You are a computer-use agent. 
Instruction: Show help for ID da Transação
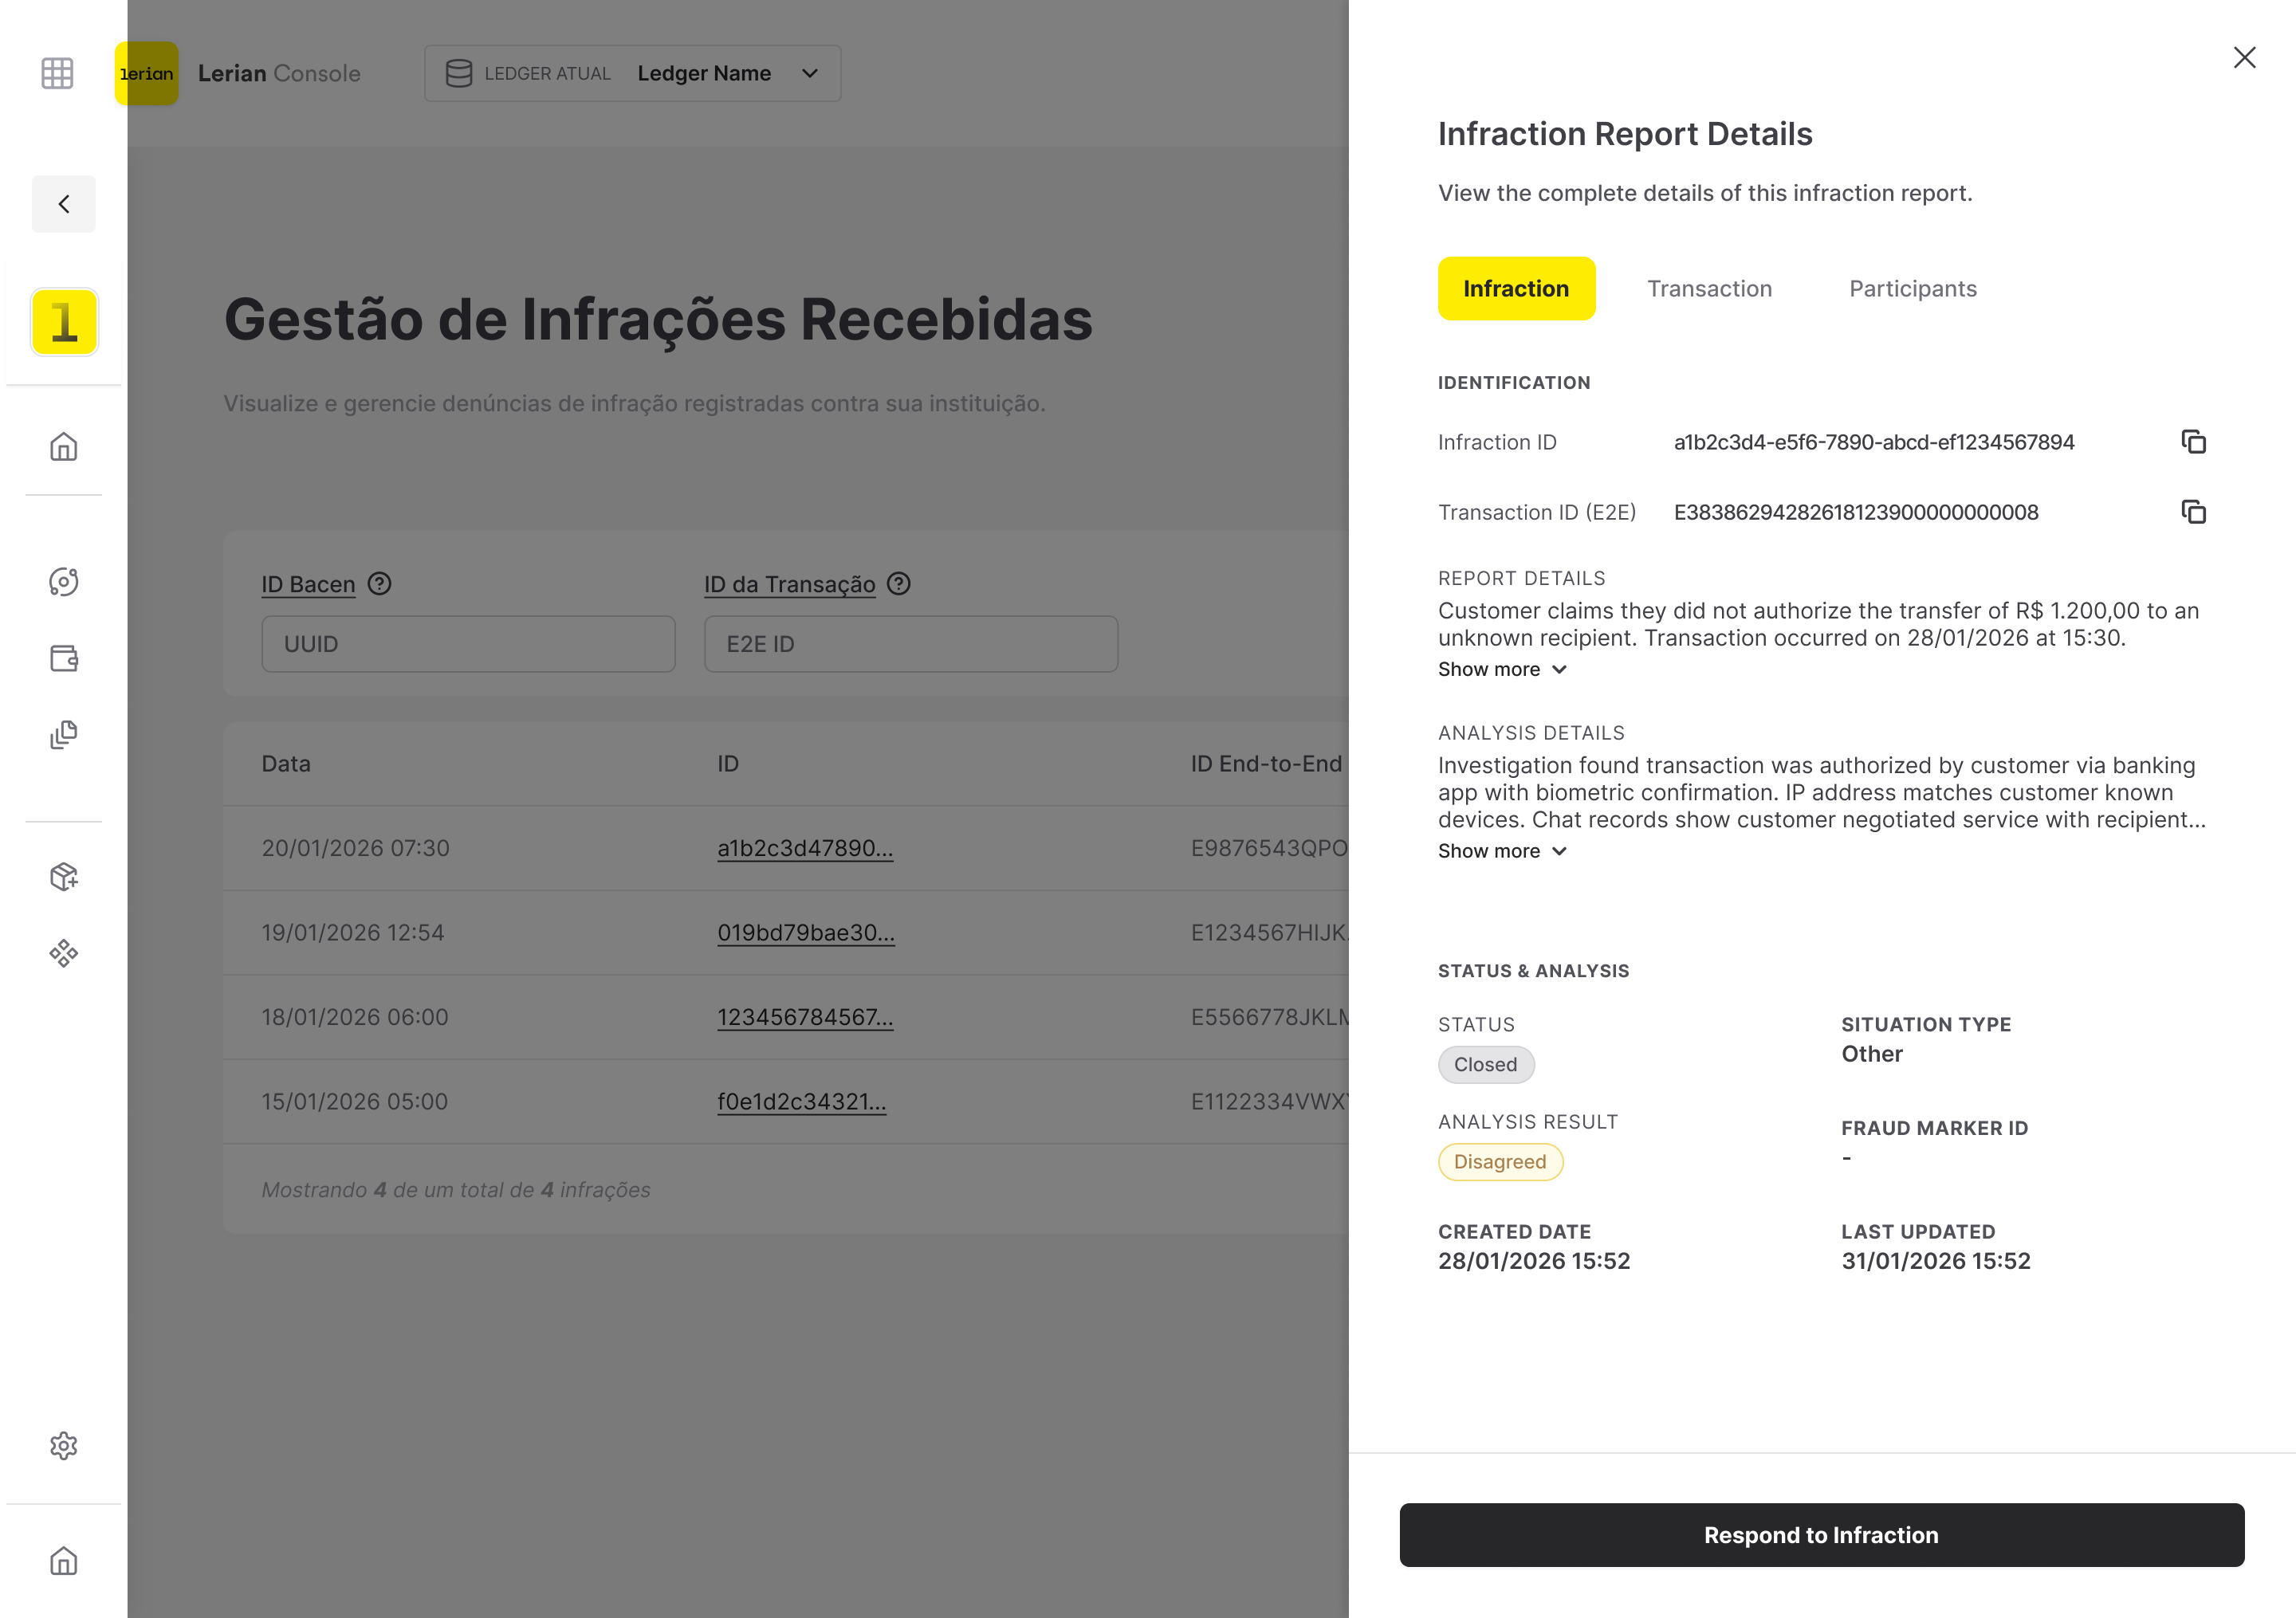[899, 584]
